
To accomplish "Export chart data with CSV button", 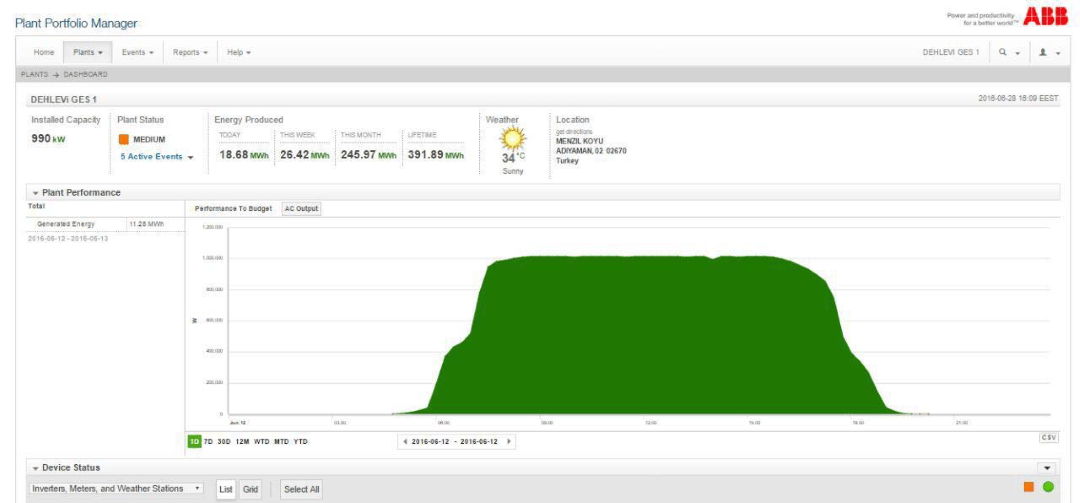I will (1048, 437).
